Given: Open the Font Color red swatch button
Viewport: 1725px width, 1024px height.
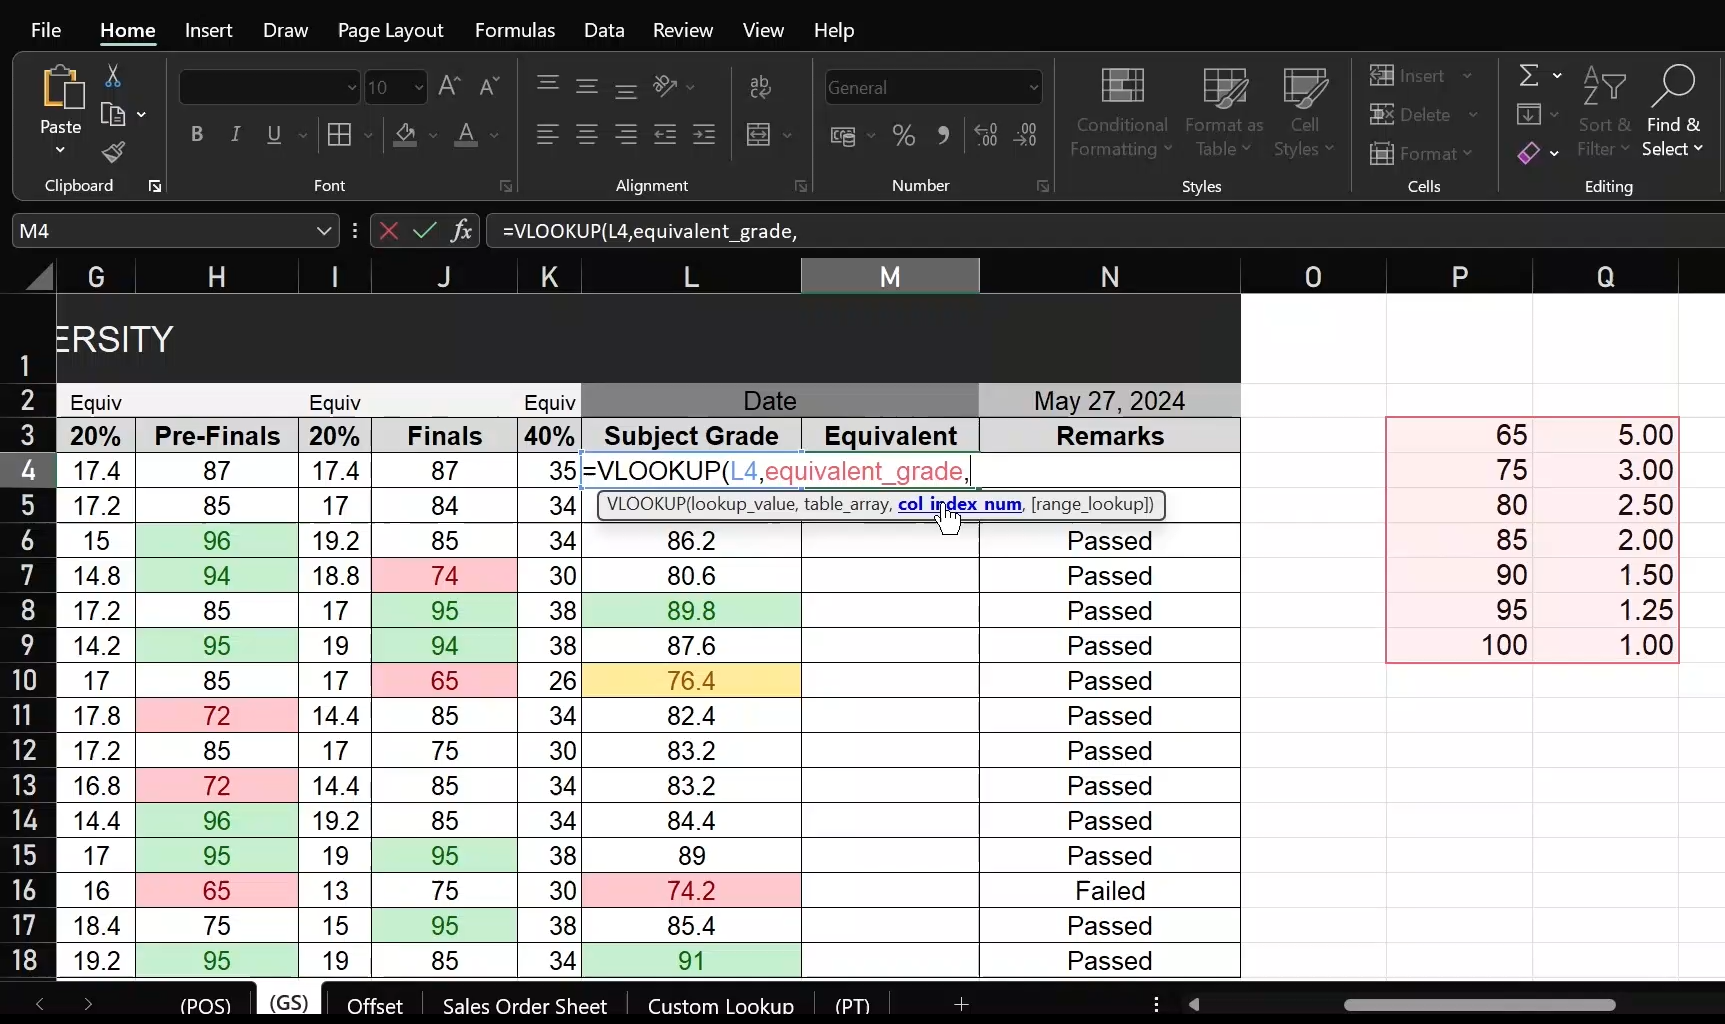Looking at the screenshot, I should click(466, 135).
